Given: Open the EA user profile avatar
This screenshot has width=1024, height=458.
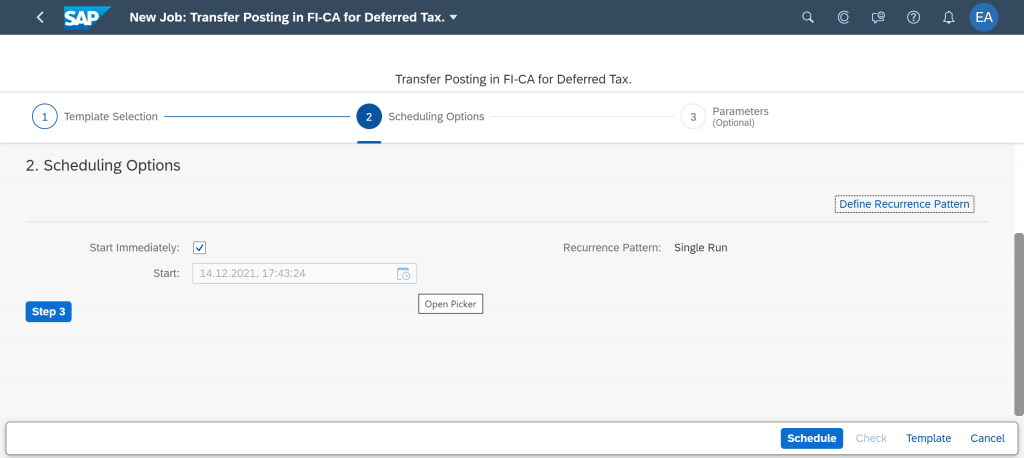Looking at the screenshot, I should (984, 18).
